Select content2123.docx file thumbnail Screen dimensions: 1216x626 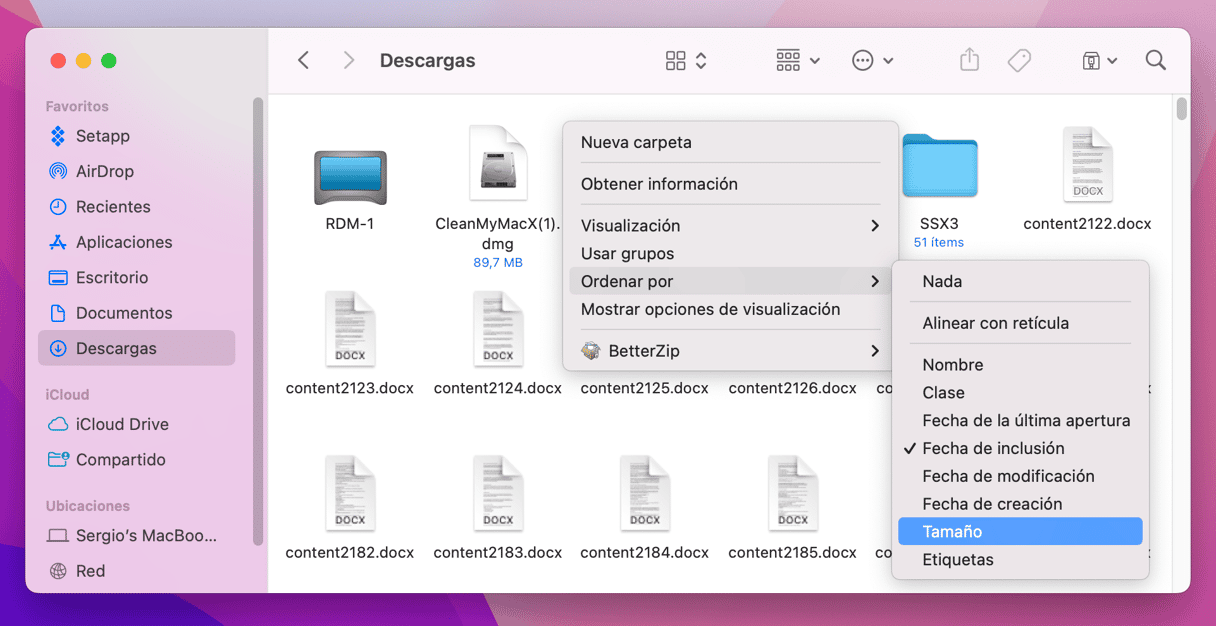(350, 330)
